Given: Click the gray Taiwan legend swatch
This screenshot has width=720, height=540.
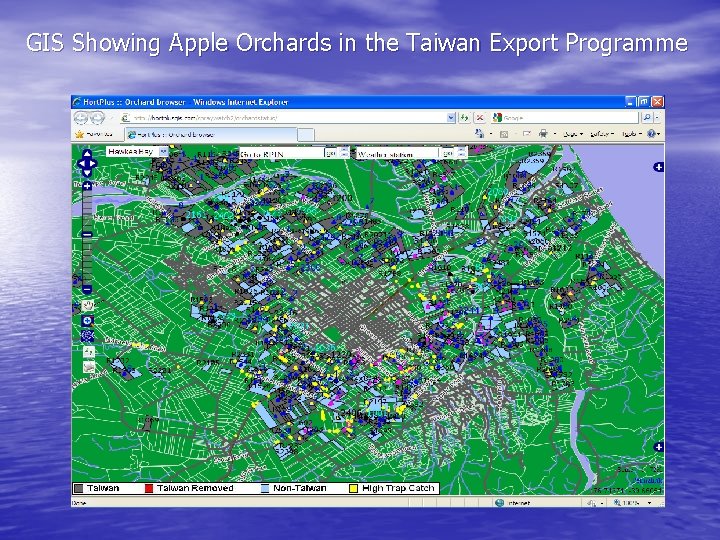Looking at the screenshot, I should pyautogui.click(x=79, y=489).
